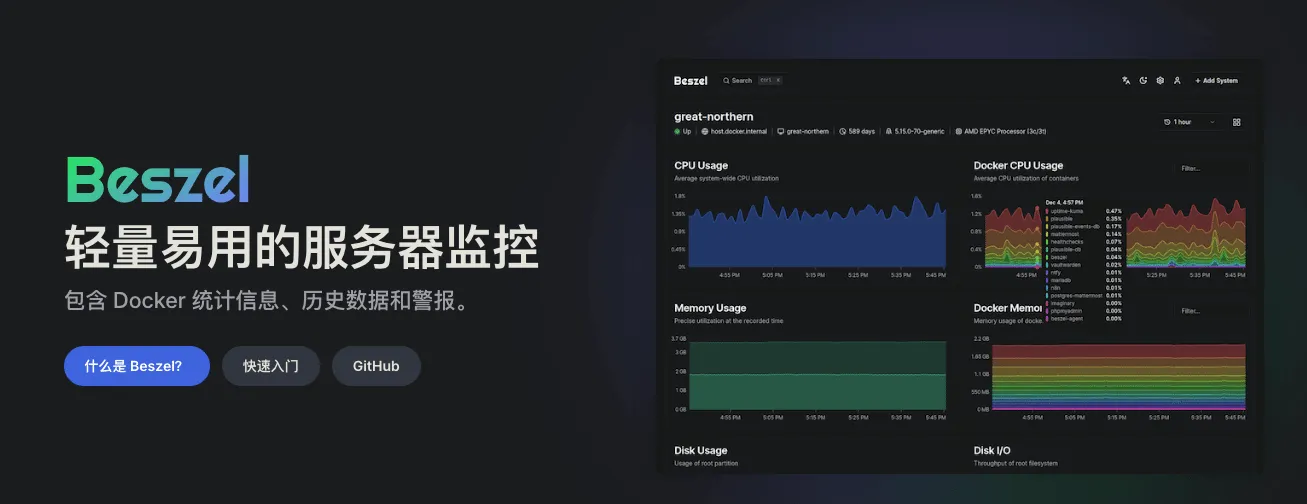Viewport: 1307px width, 504px height.
Task: Expand the '1 hour' time range dropdown
Action: click(x=1189, y=122)
